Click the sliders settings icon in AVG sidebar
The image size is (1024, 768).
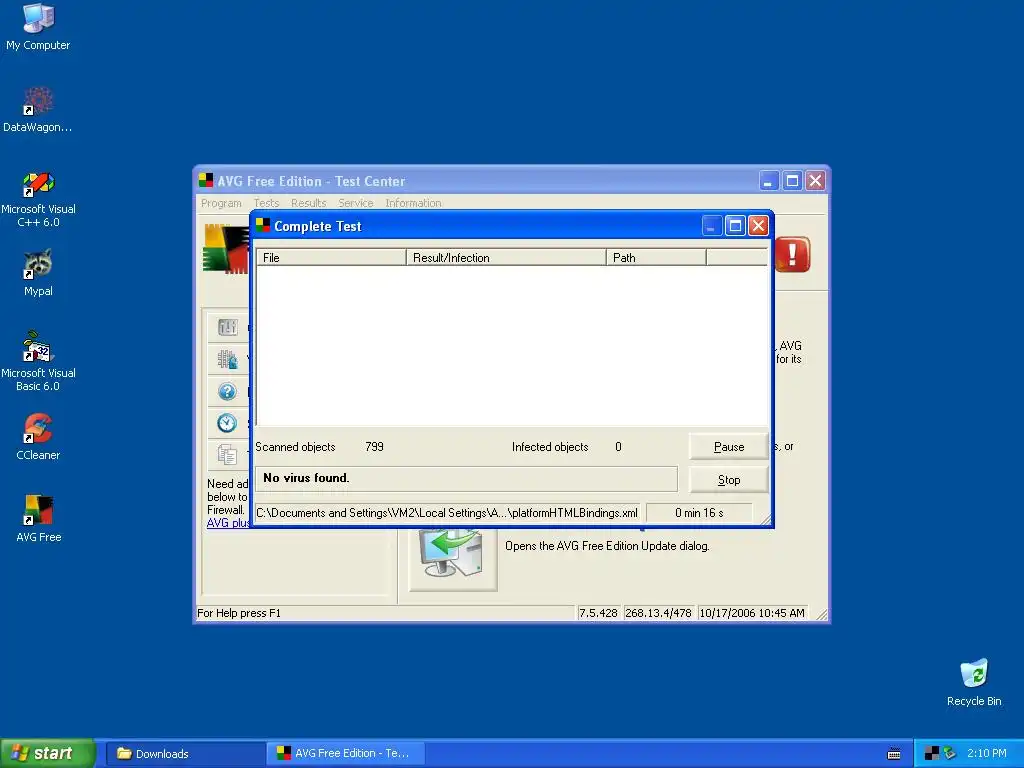227,327
